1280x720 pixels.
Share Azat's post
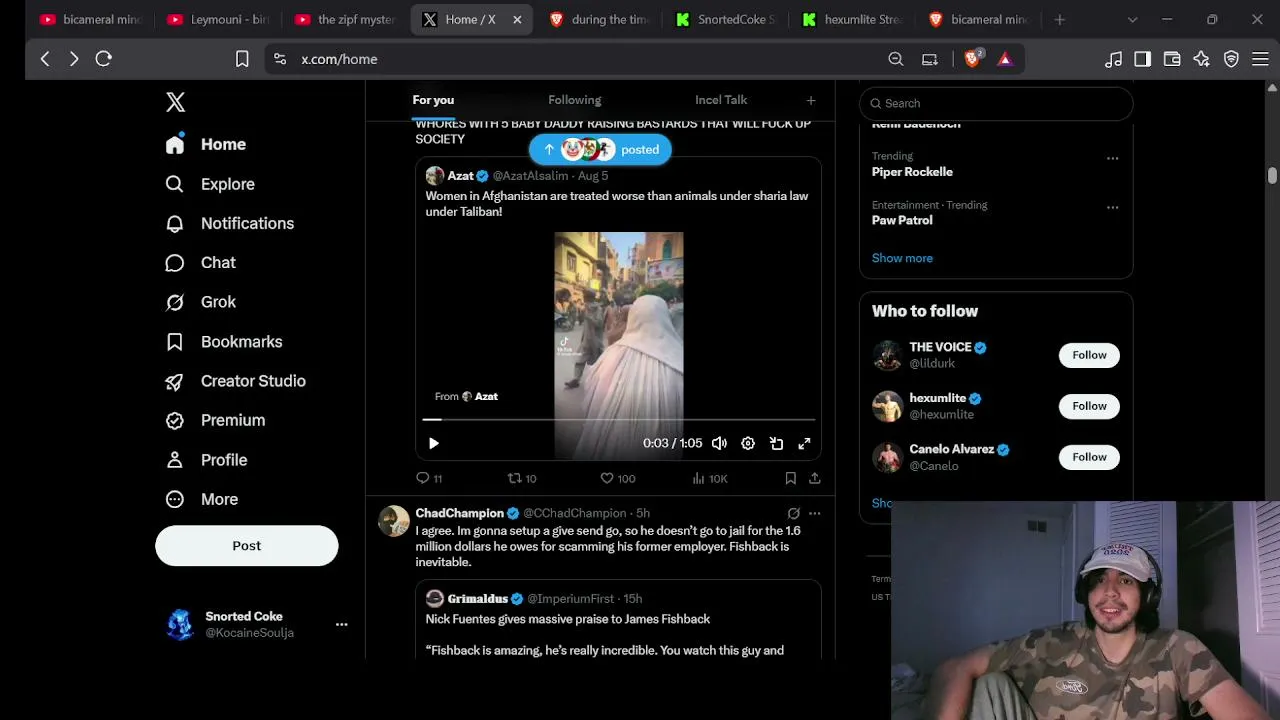pos(815,478)
